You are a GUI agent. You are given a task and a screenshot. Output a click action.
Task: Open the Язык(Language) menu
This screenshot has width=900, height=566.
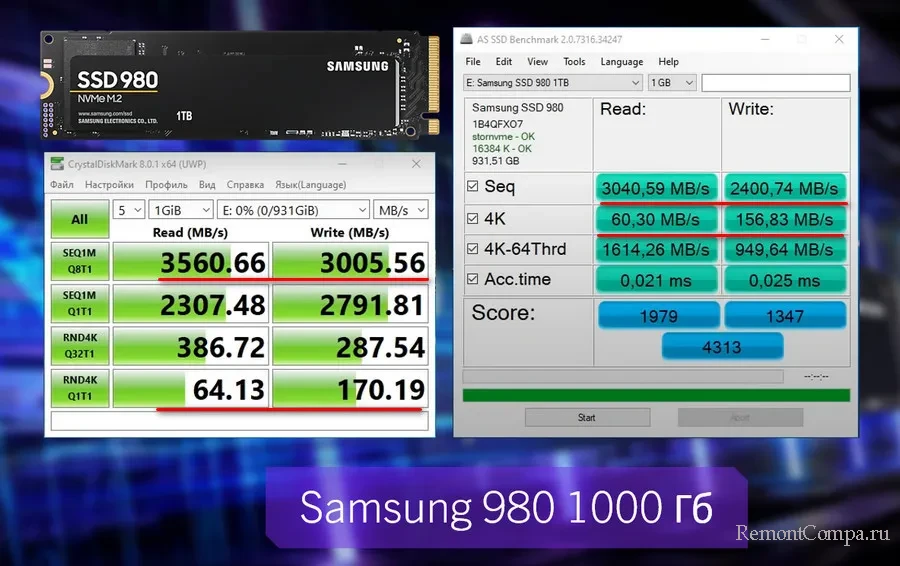click(x=311, y=185)
